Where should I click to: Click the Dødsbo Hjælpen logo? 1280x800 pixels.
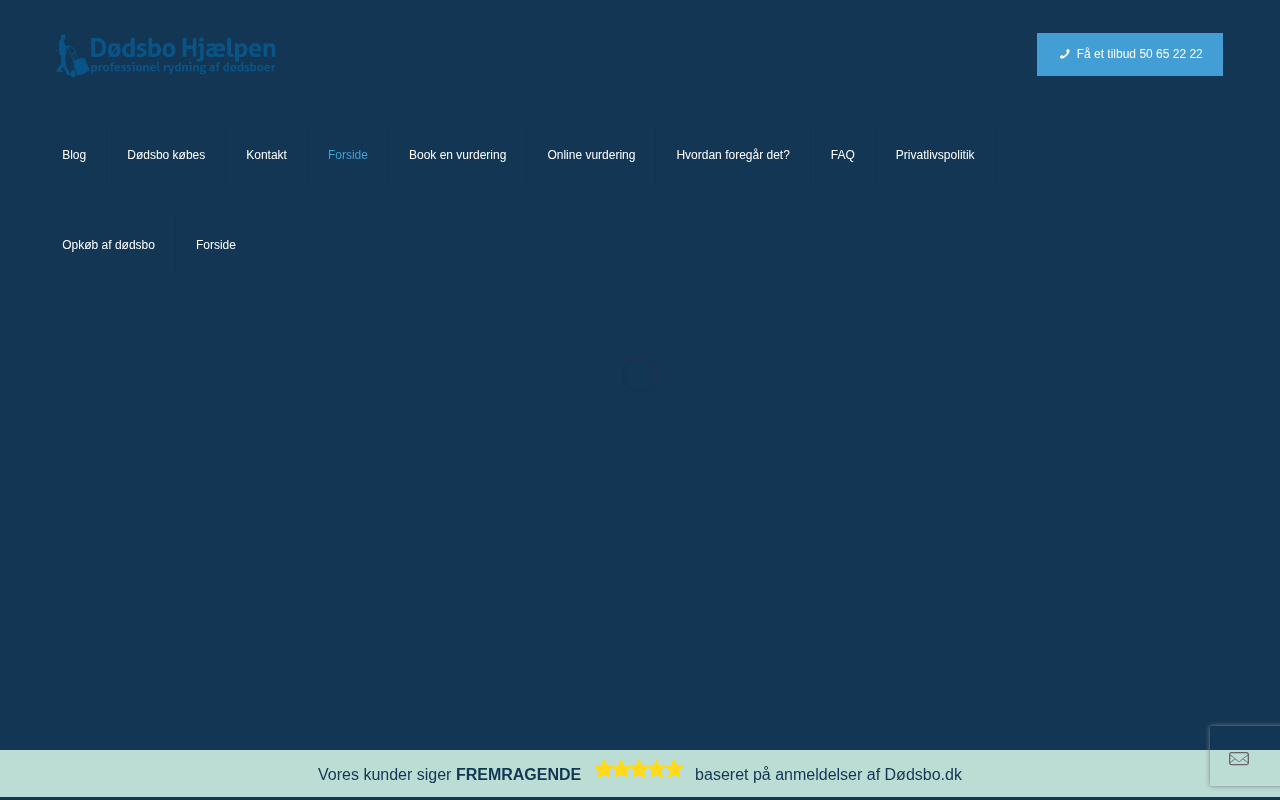(x=166, y=55)
